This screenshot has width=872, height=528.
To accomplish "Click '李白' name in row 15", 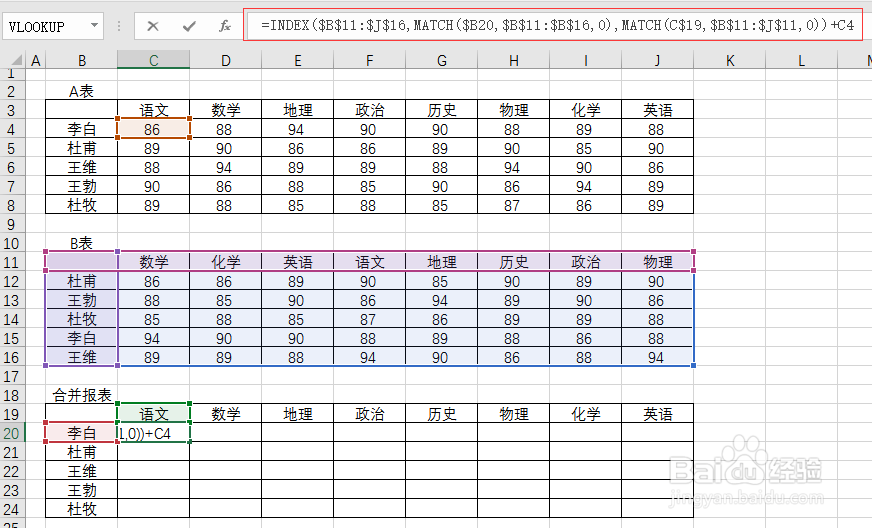I will coord(82,338).
